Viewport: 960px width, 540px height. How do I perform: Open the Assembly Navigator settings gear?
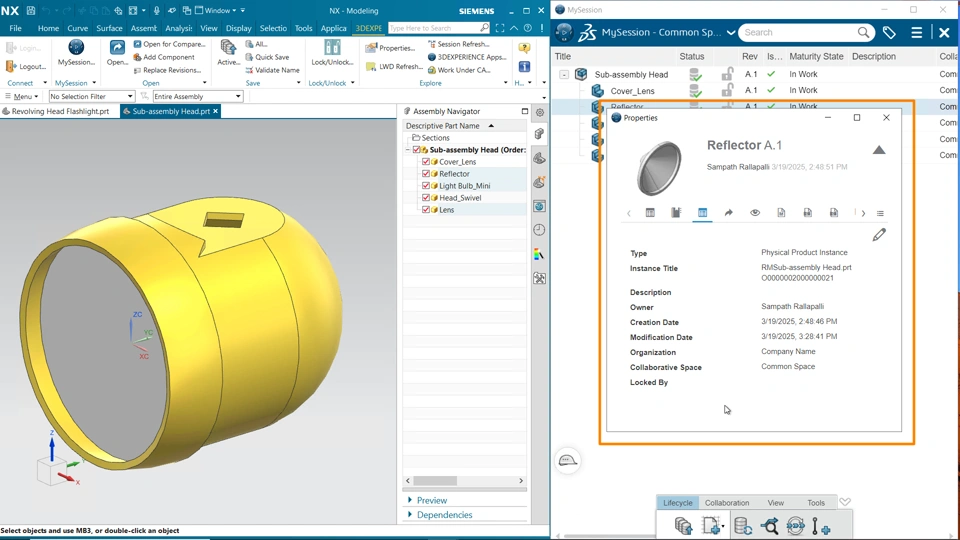tap(539, 112)
